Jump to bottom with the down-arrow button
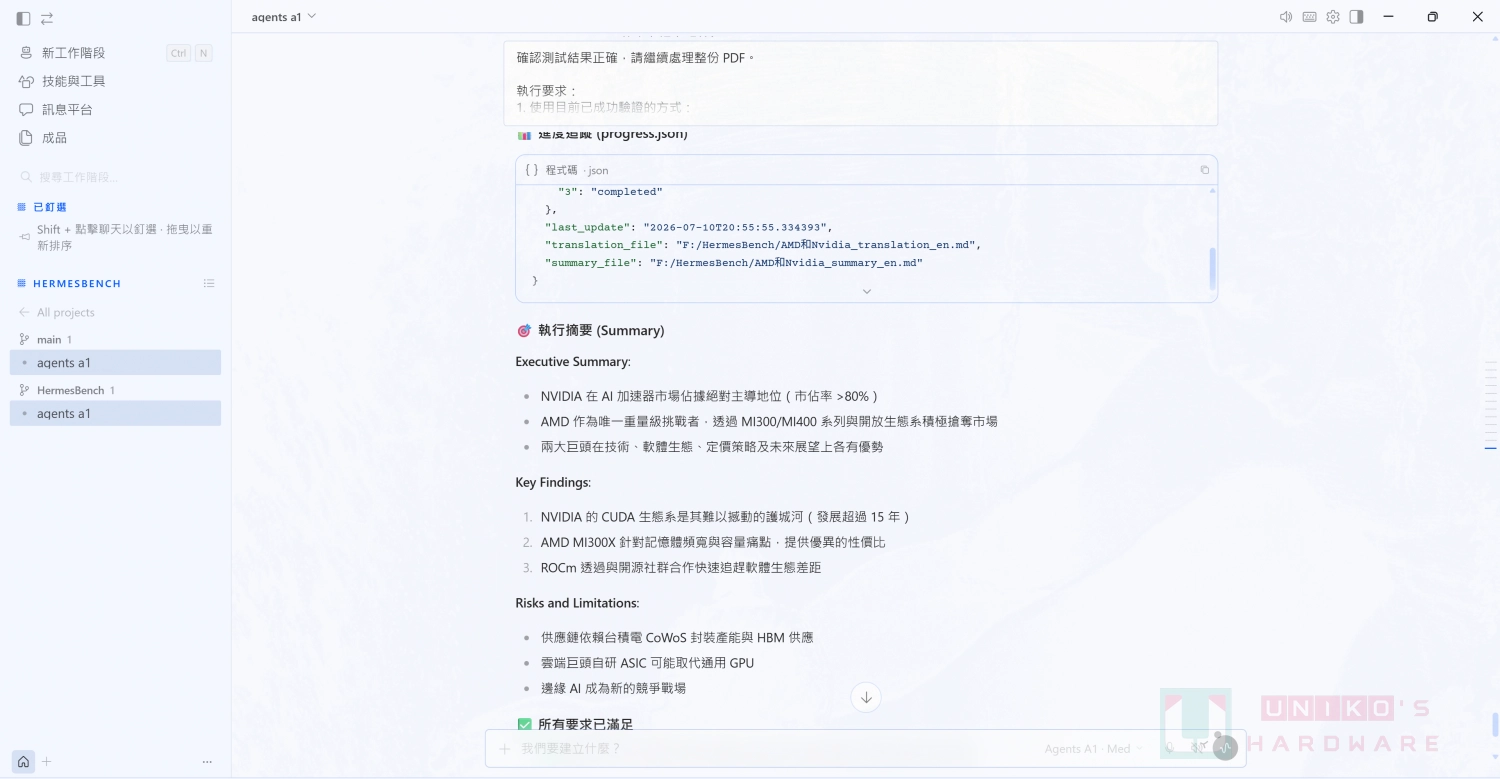 click(866, 697)
